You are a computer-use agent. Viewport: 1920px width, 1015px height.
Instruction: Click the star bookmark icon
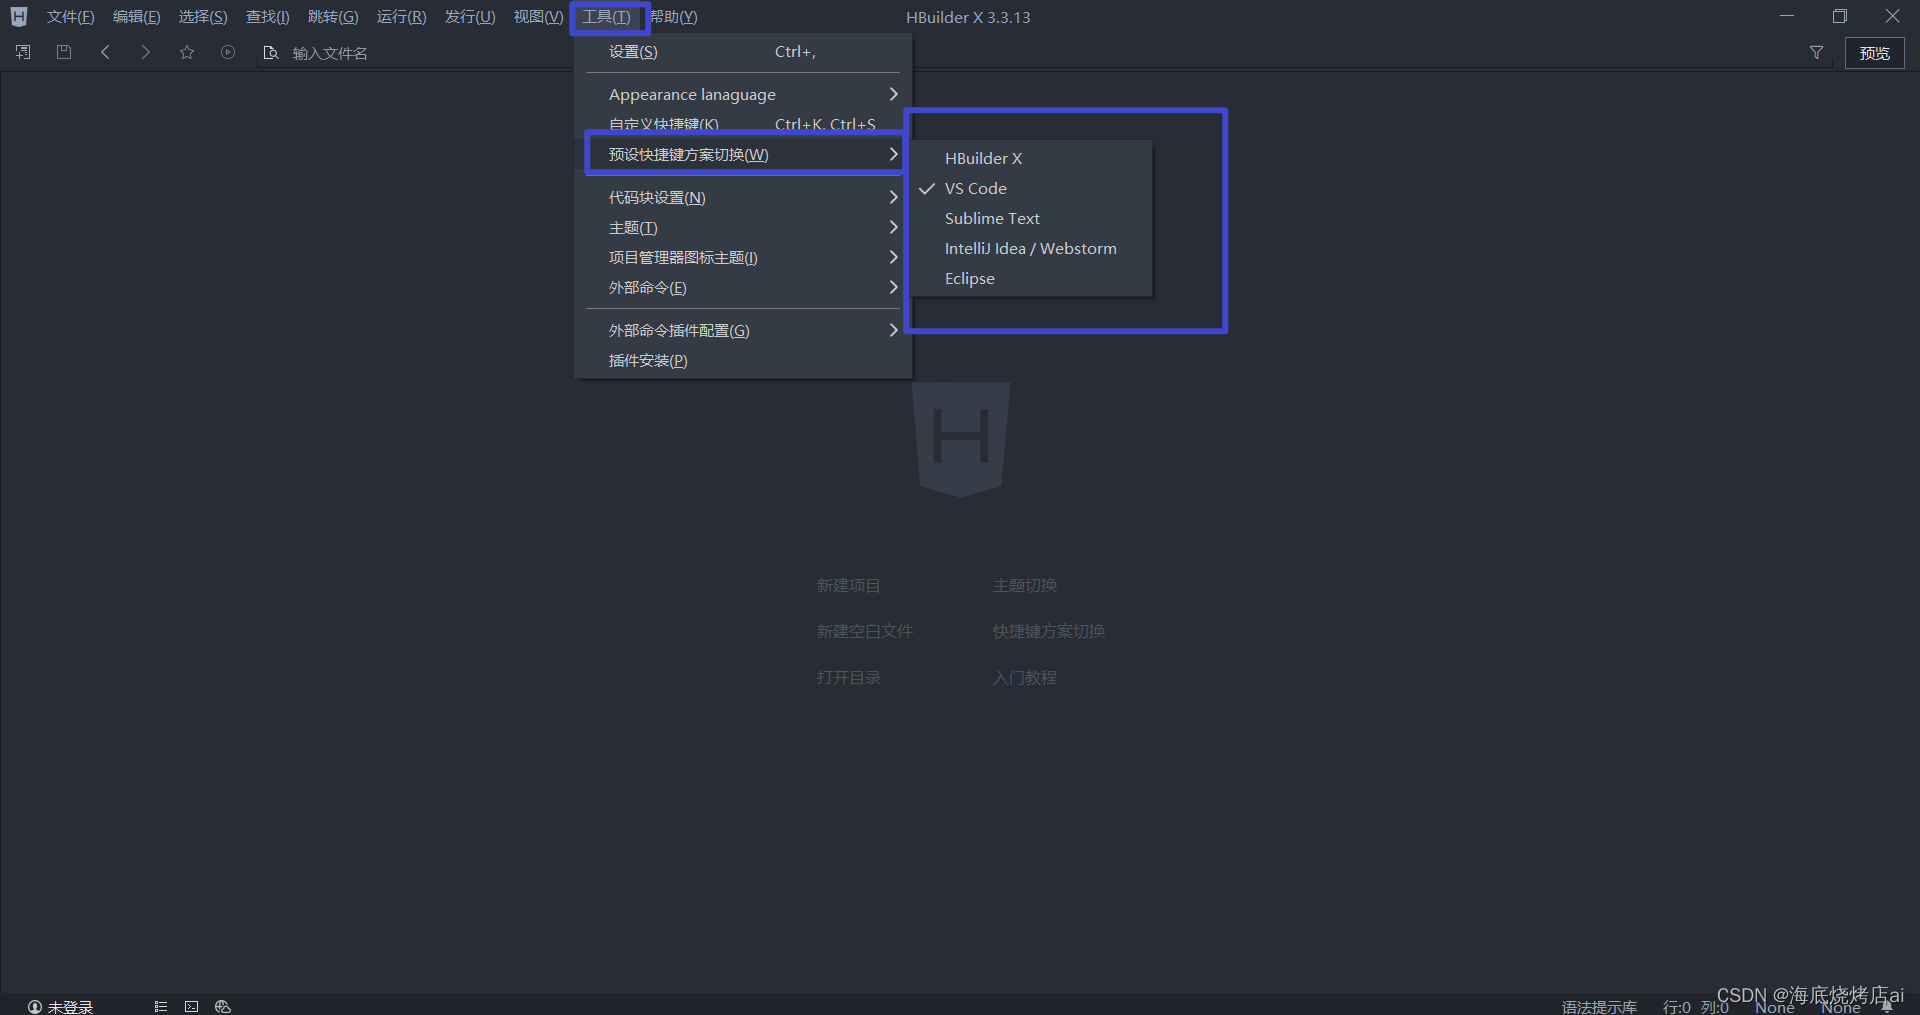(x=187, y=52)
